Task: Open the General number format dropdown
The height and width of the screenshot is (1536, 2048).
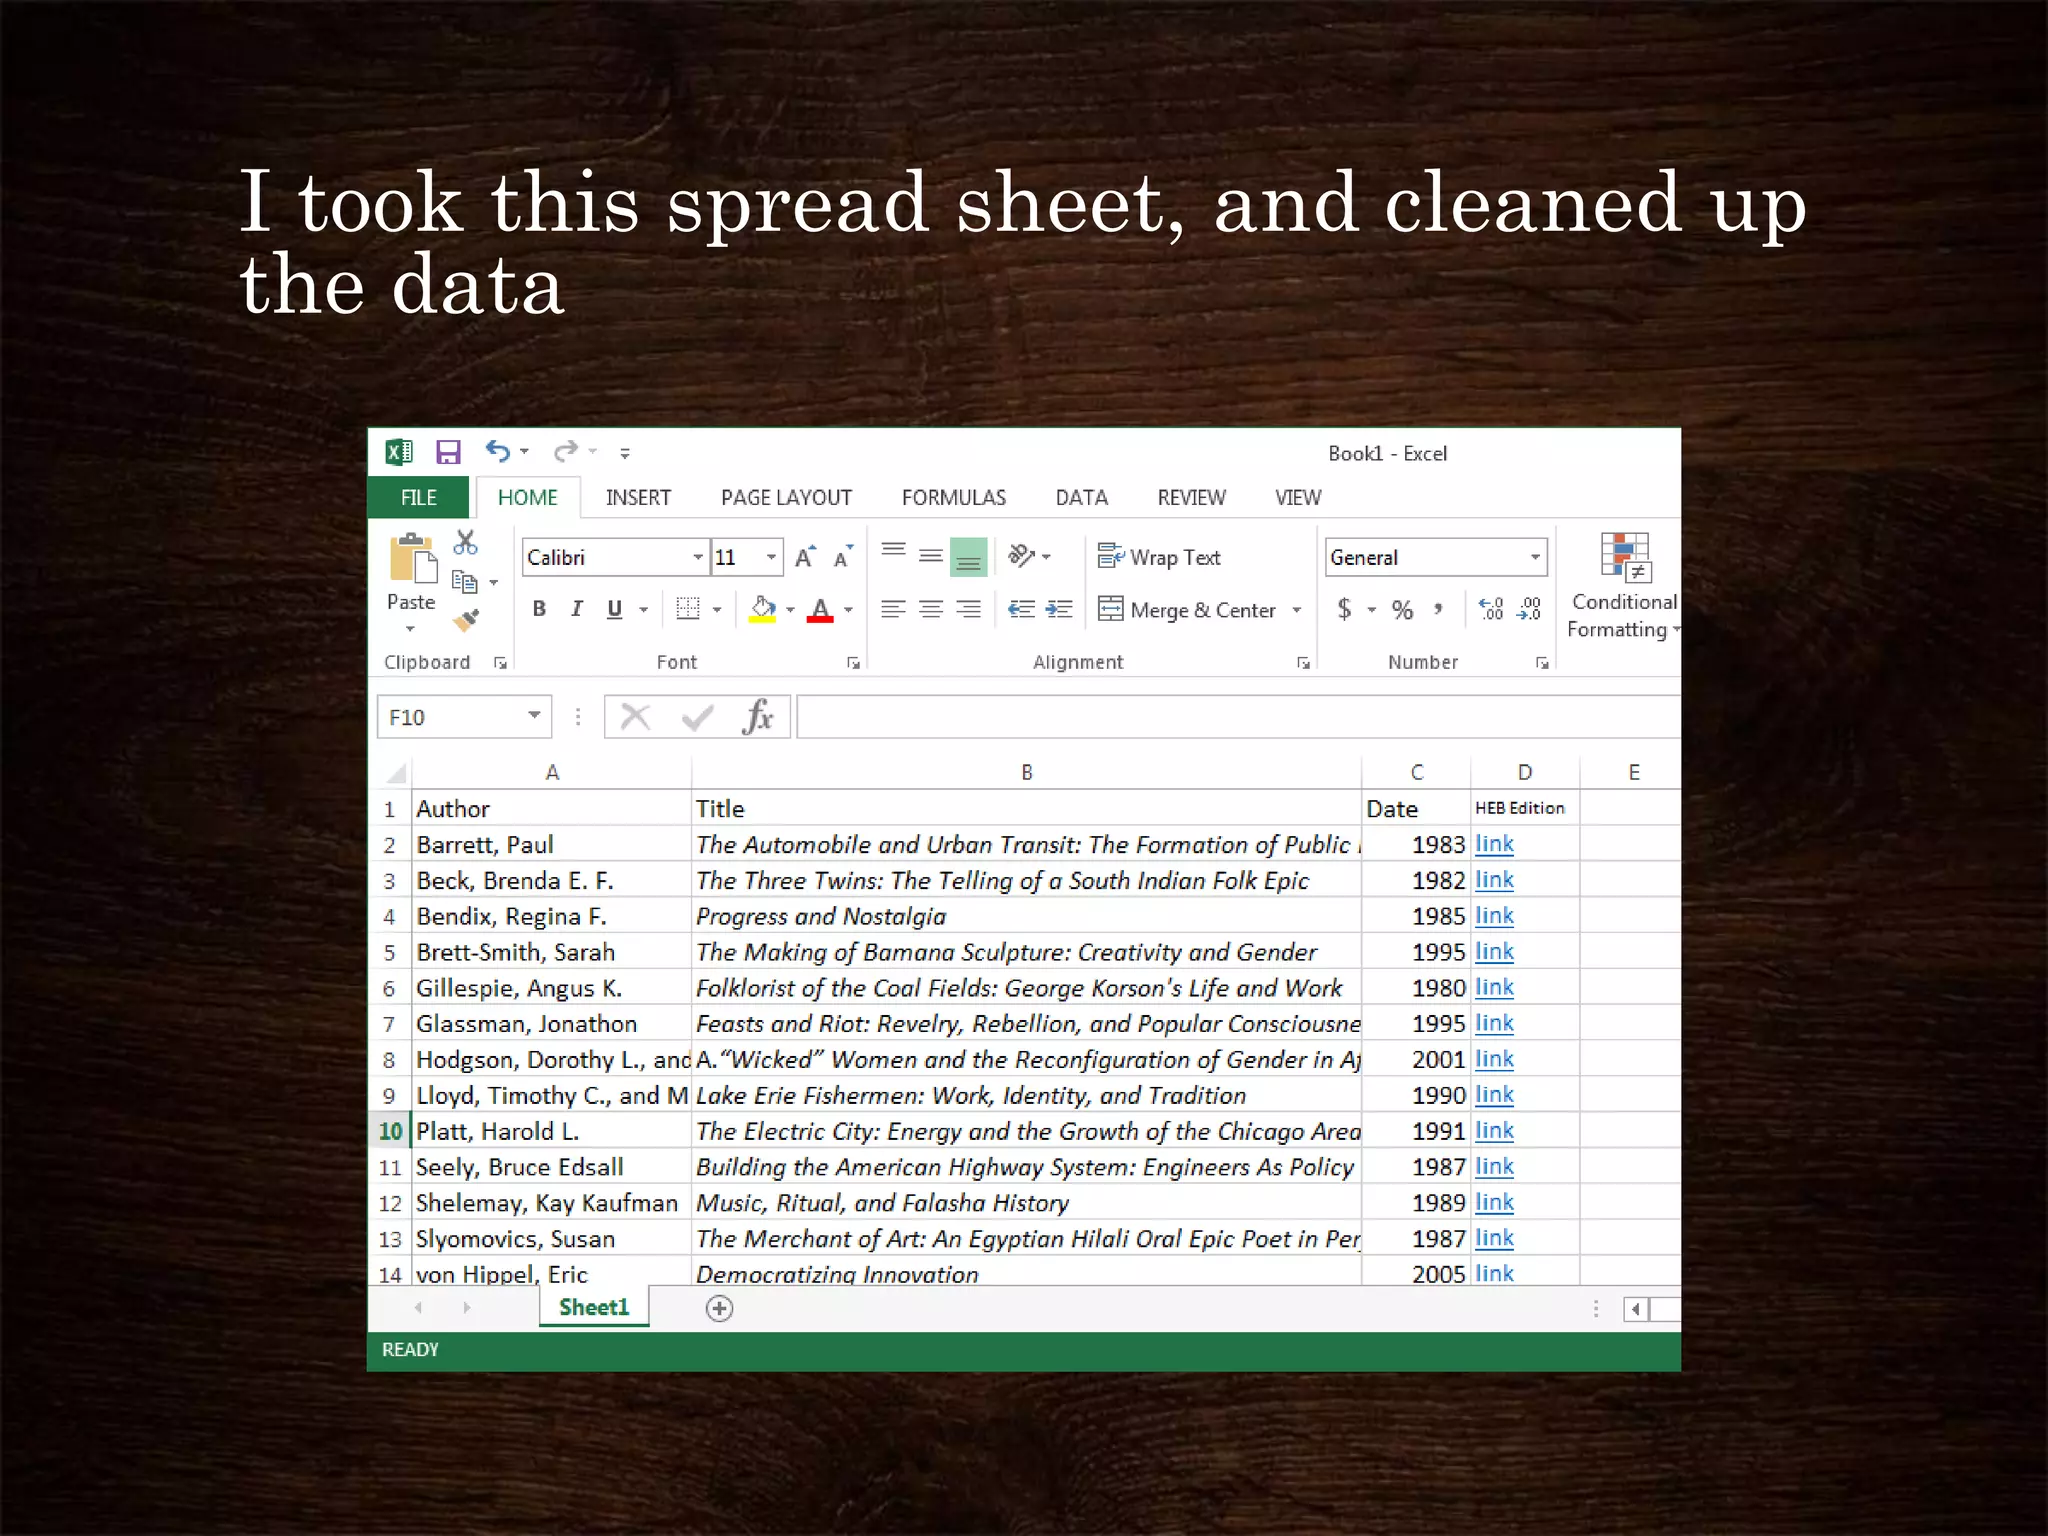Action: pyautogui.click(x=1535, y=557)
